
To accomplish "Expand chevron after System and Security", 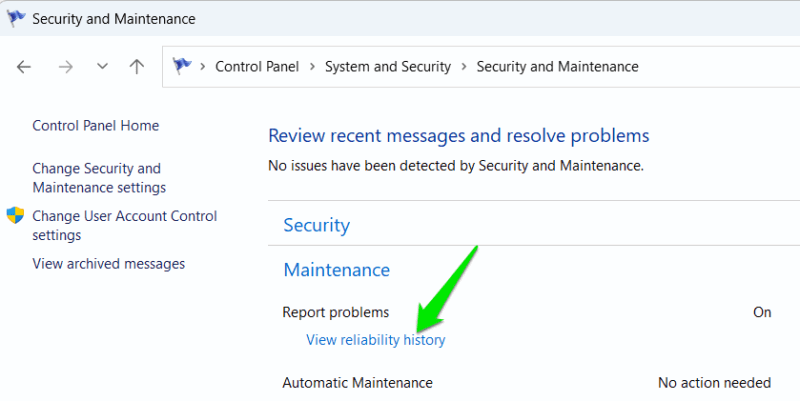I will 461,67.
